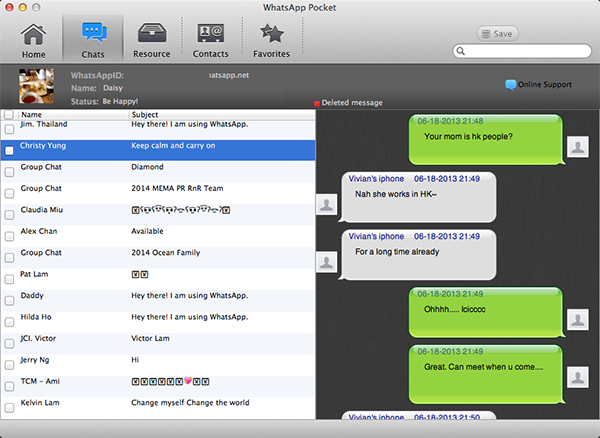This screenshot has height=438, width=600.
Task: Check the Christy Yung row checkbox
Action: pos(9,151)
